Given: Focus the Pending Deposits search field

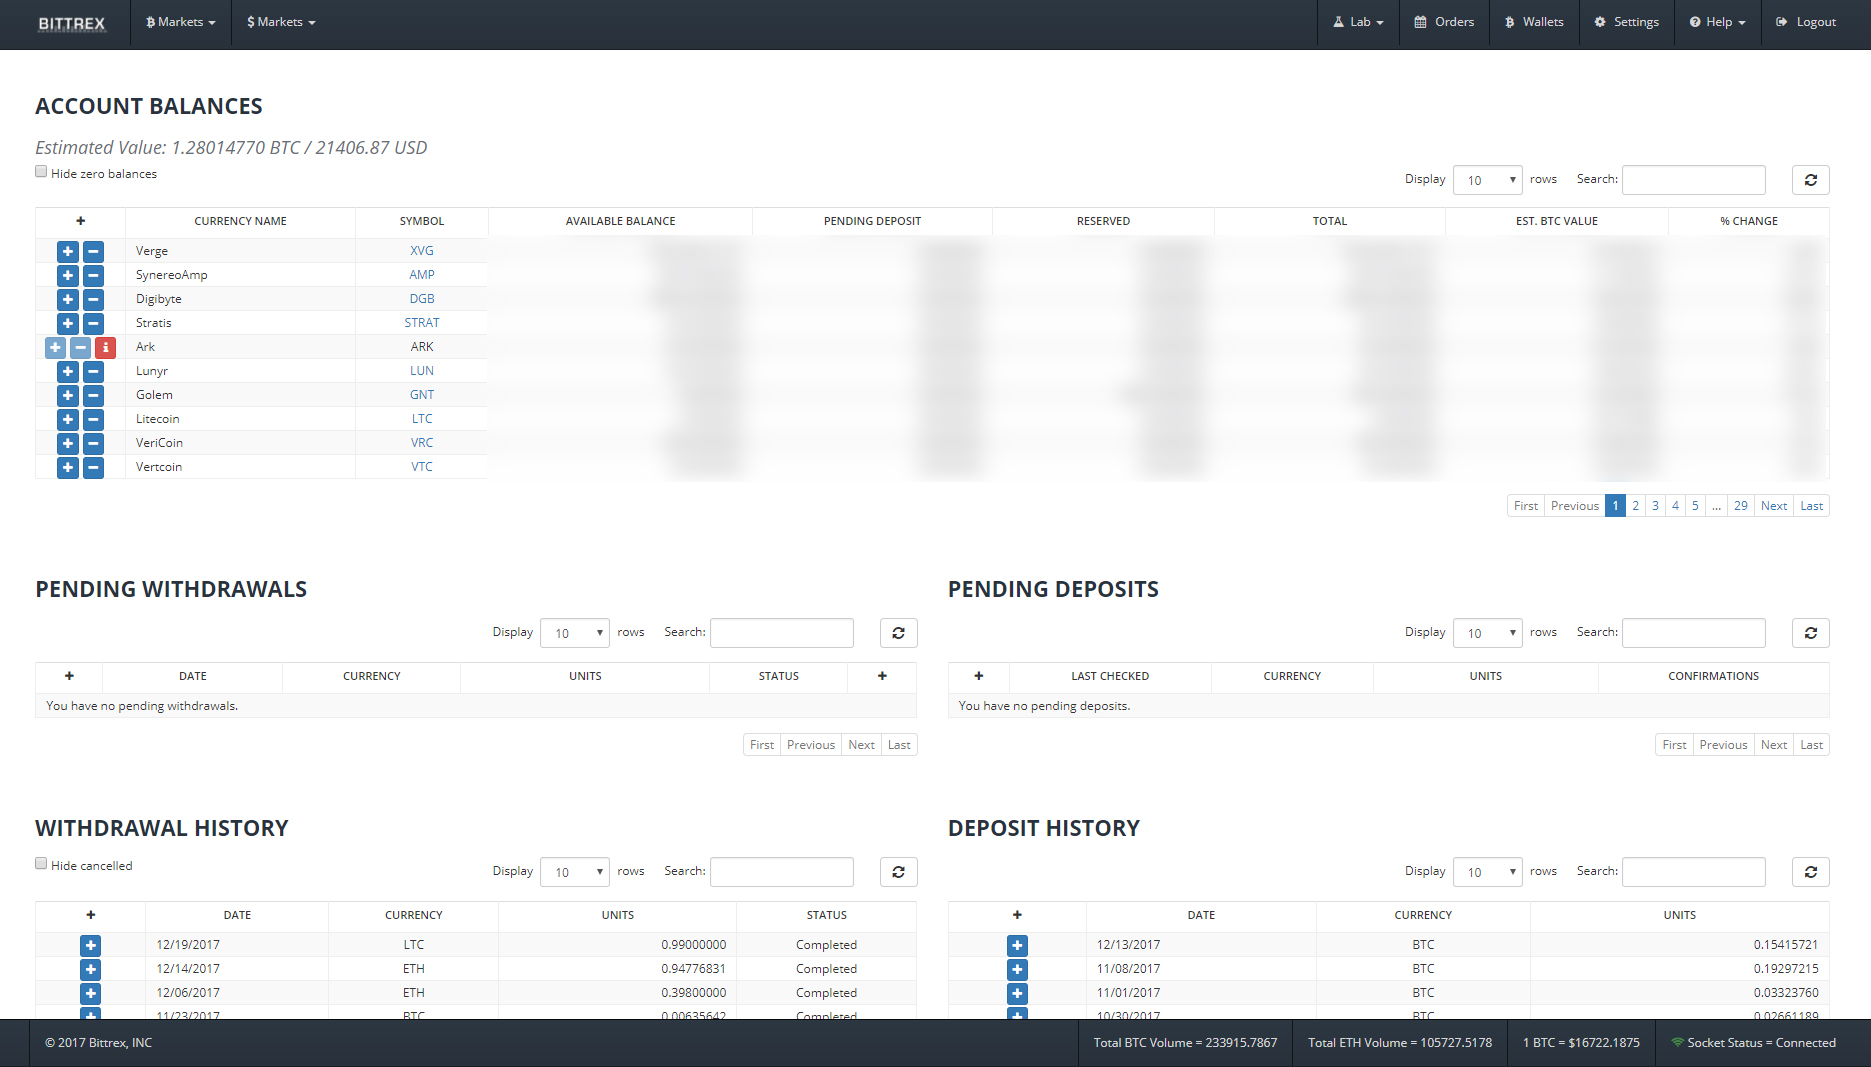Looking at the screenshot, I should [x=1693, y=633].
